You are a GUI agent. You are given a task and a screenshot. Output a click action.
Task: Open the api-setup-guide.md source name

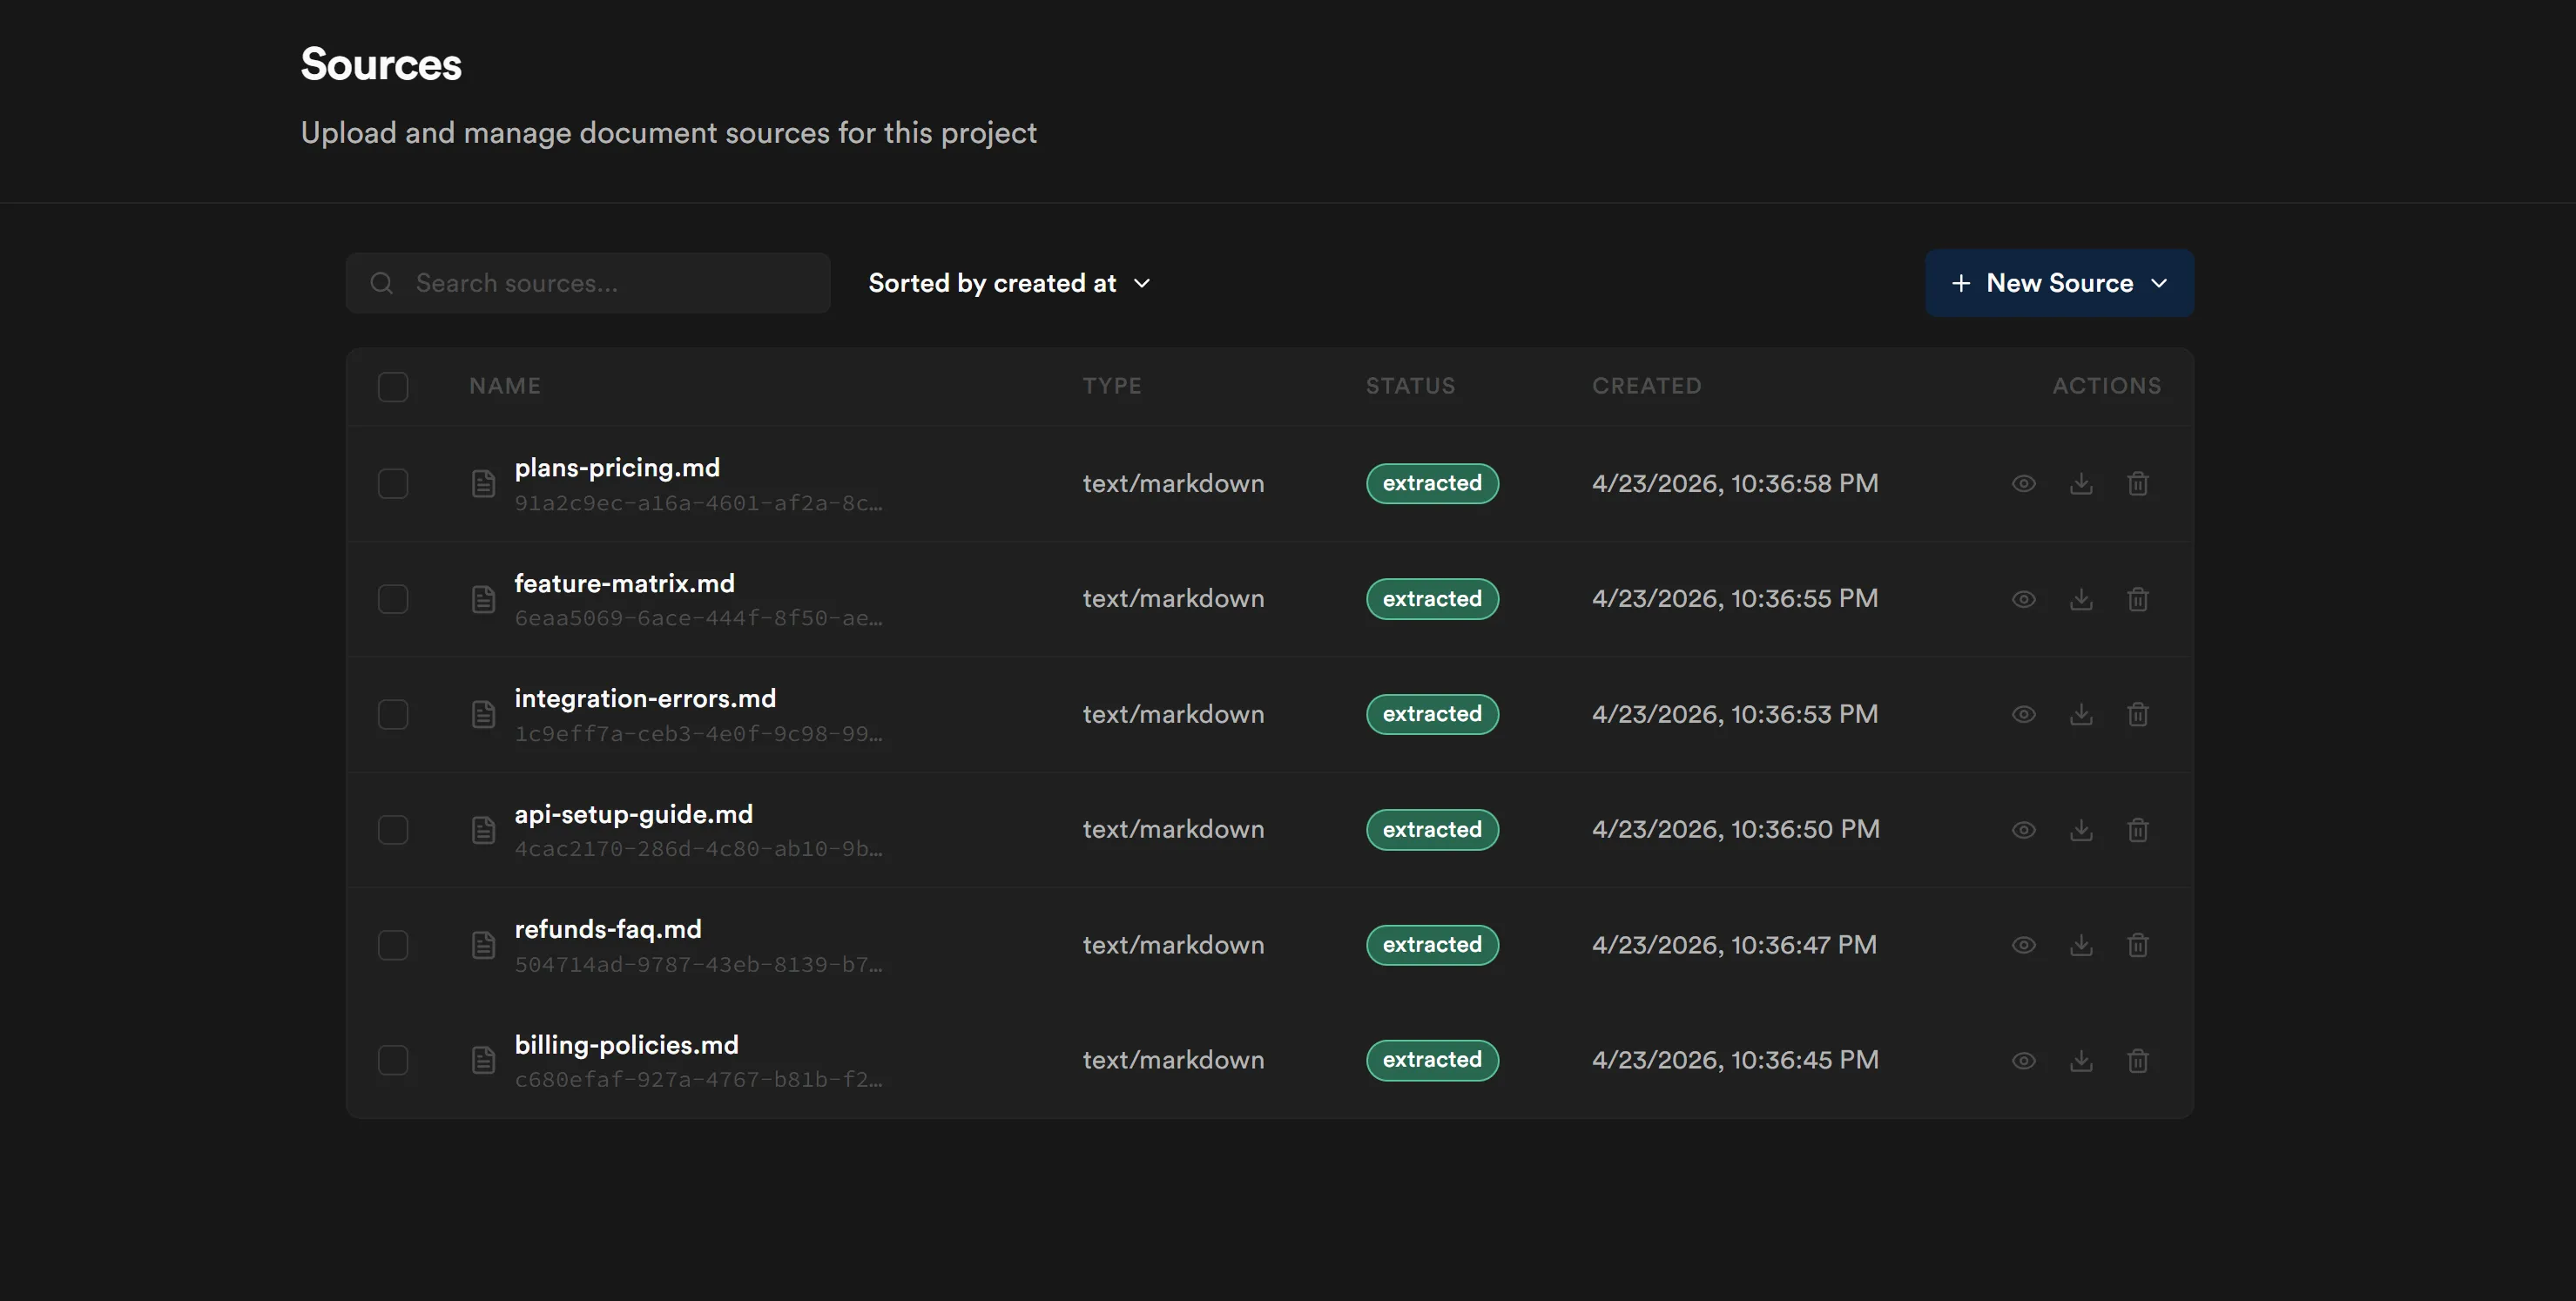[633, 814]
